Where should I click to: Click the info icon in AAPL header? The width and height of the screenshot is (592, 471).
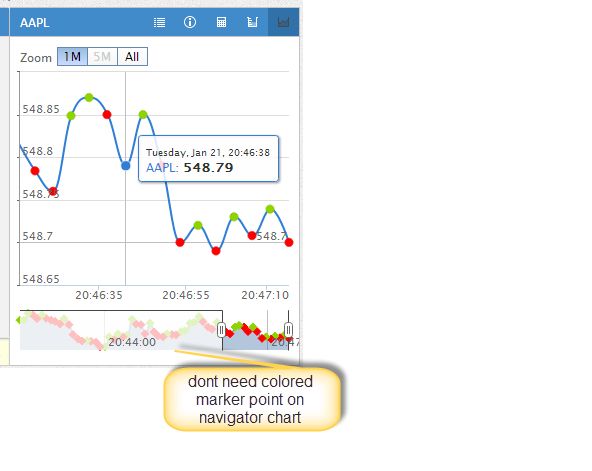tap(190, 22)
